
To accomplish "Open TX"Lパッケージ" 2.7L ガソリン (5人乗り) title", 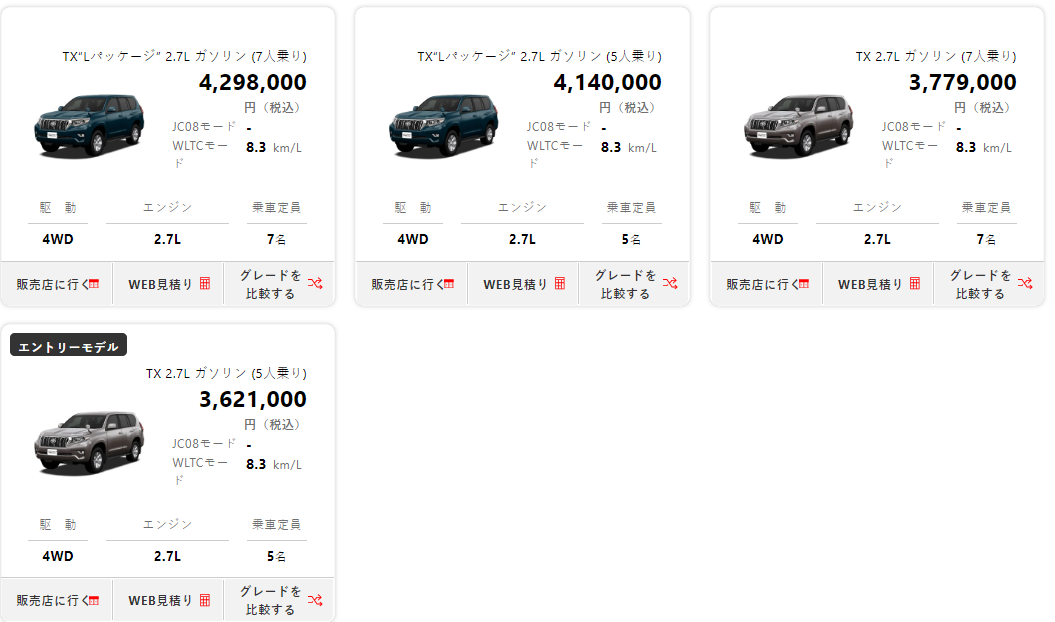I will pyautogui.click(x=539, y=56).
